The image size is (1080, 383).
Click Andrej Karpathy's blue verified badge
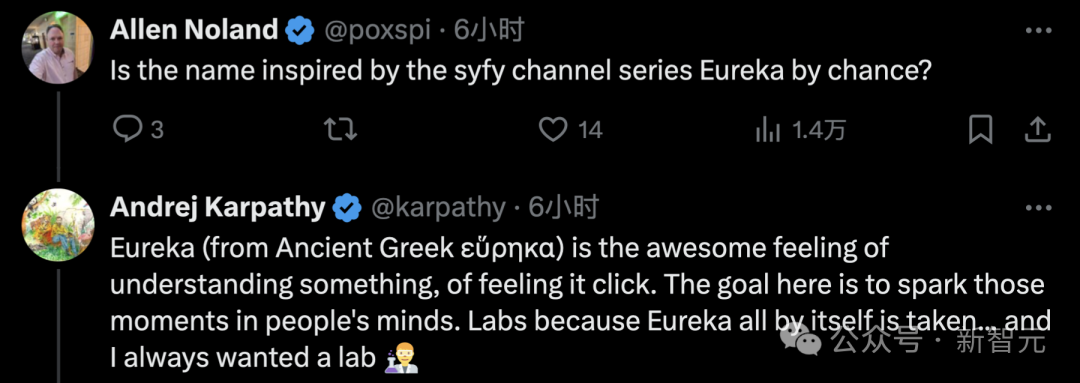click(347, 208)
